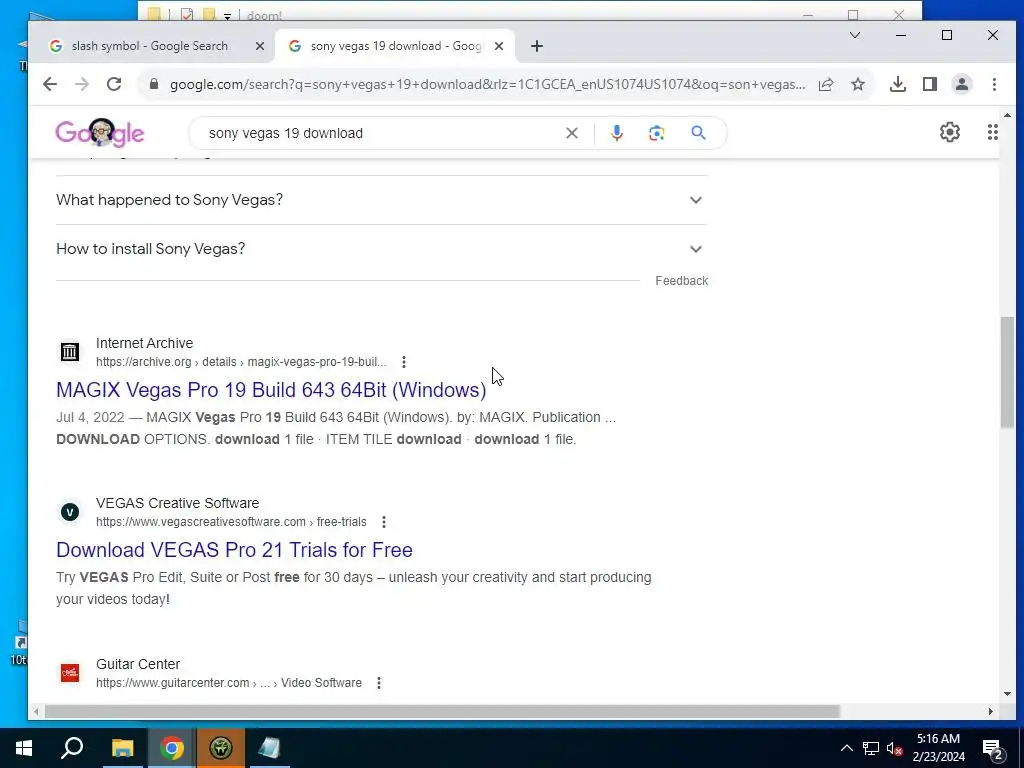Open more options for Internet Archive result
The image size is (1024, 768).
(404, 362)
